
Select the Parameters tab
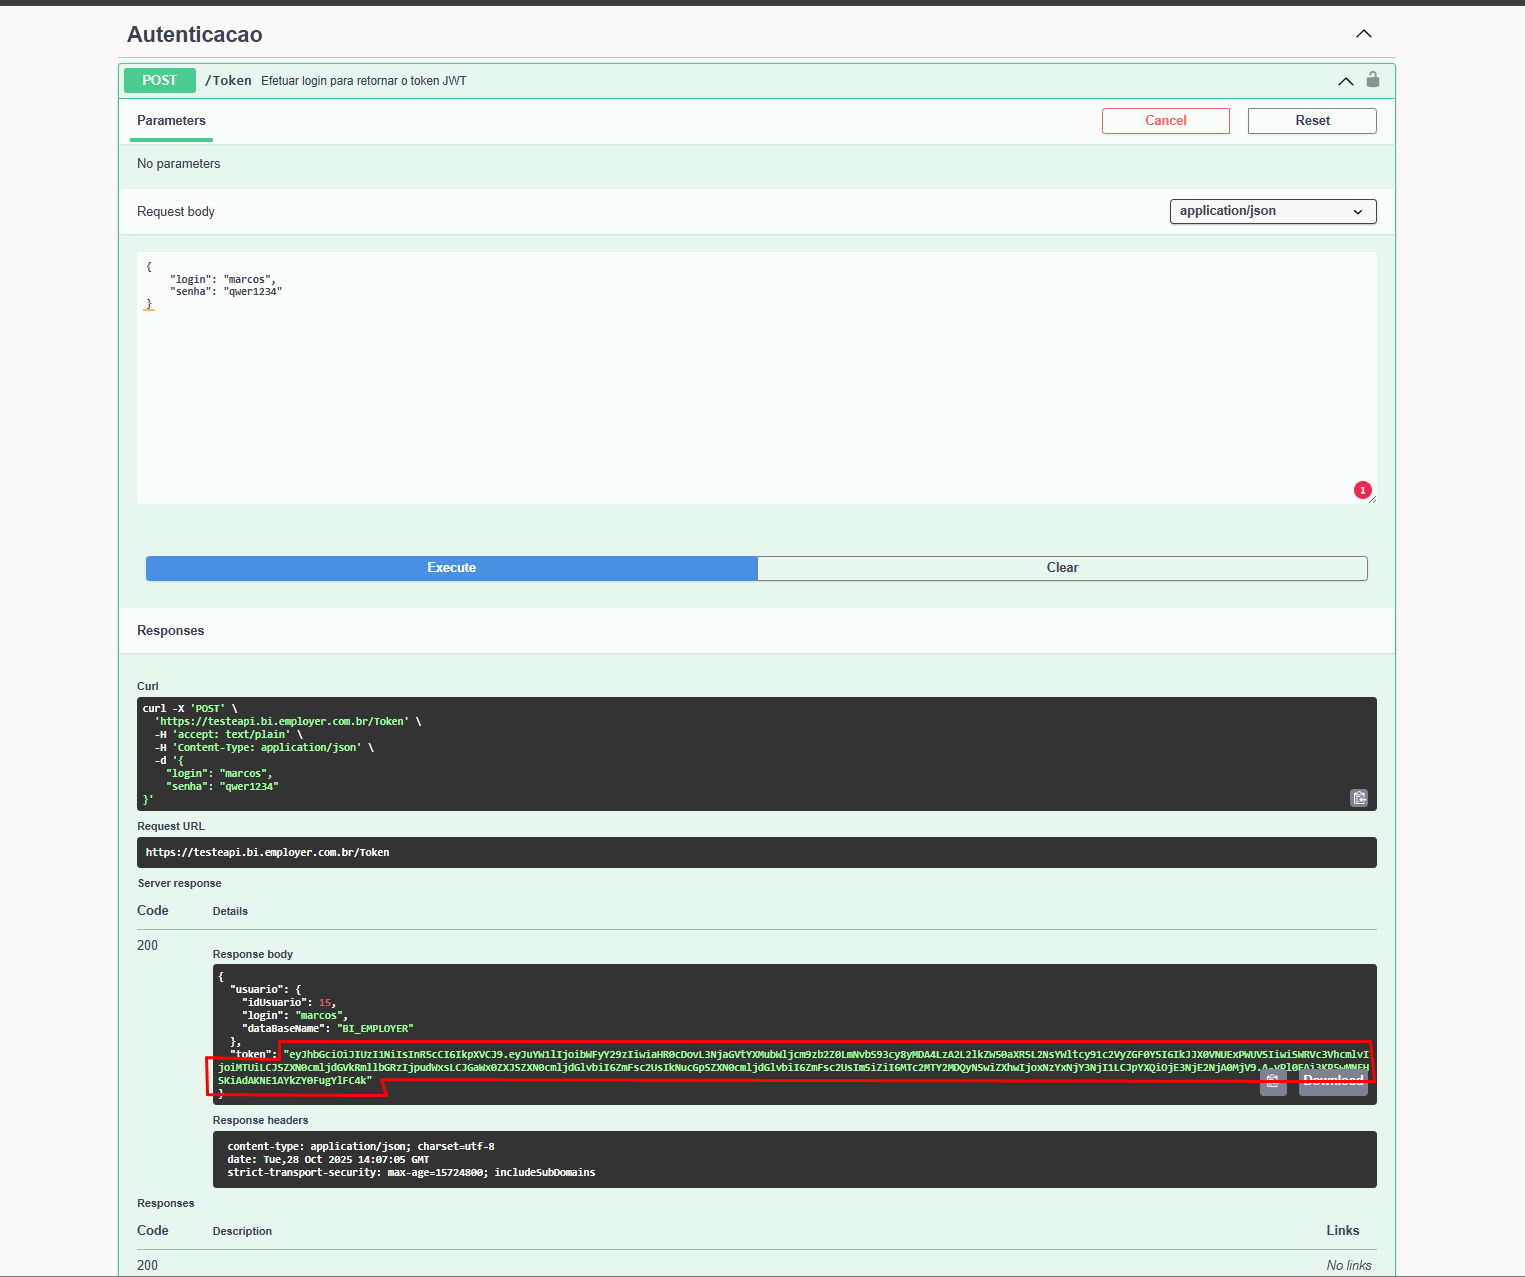click(x=171, y=121)
